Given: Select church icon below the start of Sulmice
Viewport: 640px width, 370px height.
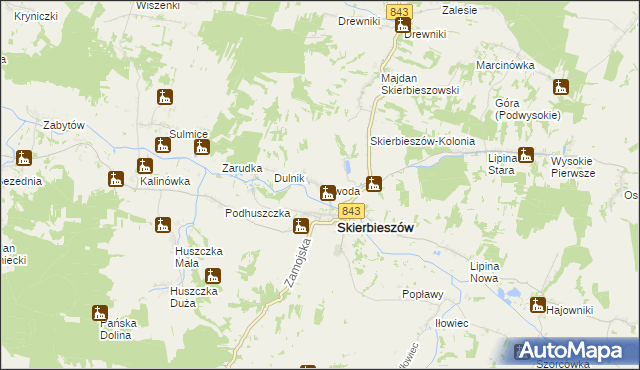Looking at the screenshot, I should coord(163,145).
